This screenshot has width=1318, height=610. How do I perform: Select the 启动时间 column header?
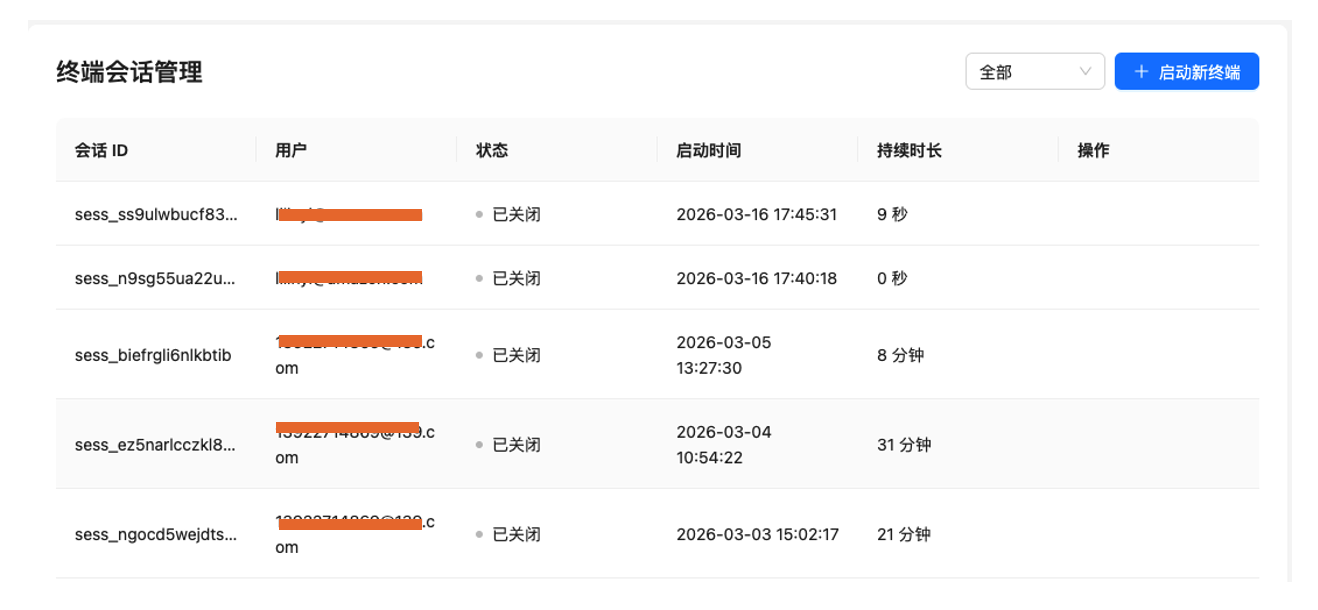click(x=709, y=151)
